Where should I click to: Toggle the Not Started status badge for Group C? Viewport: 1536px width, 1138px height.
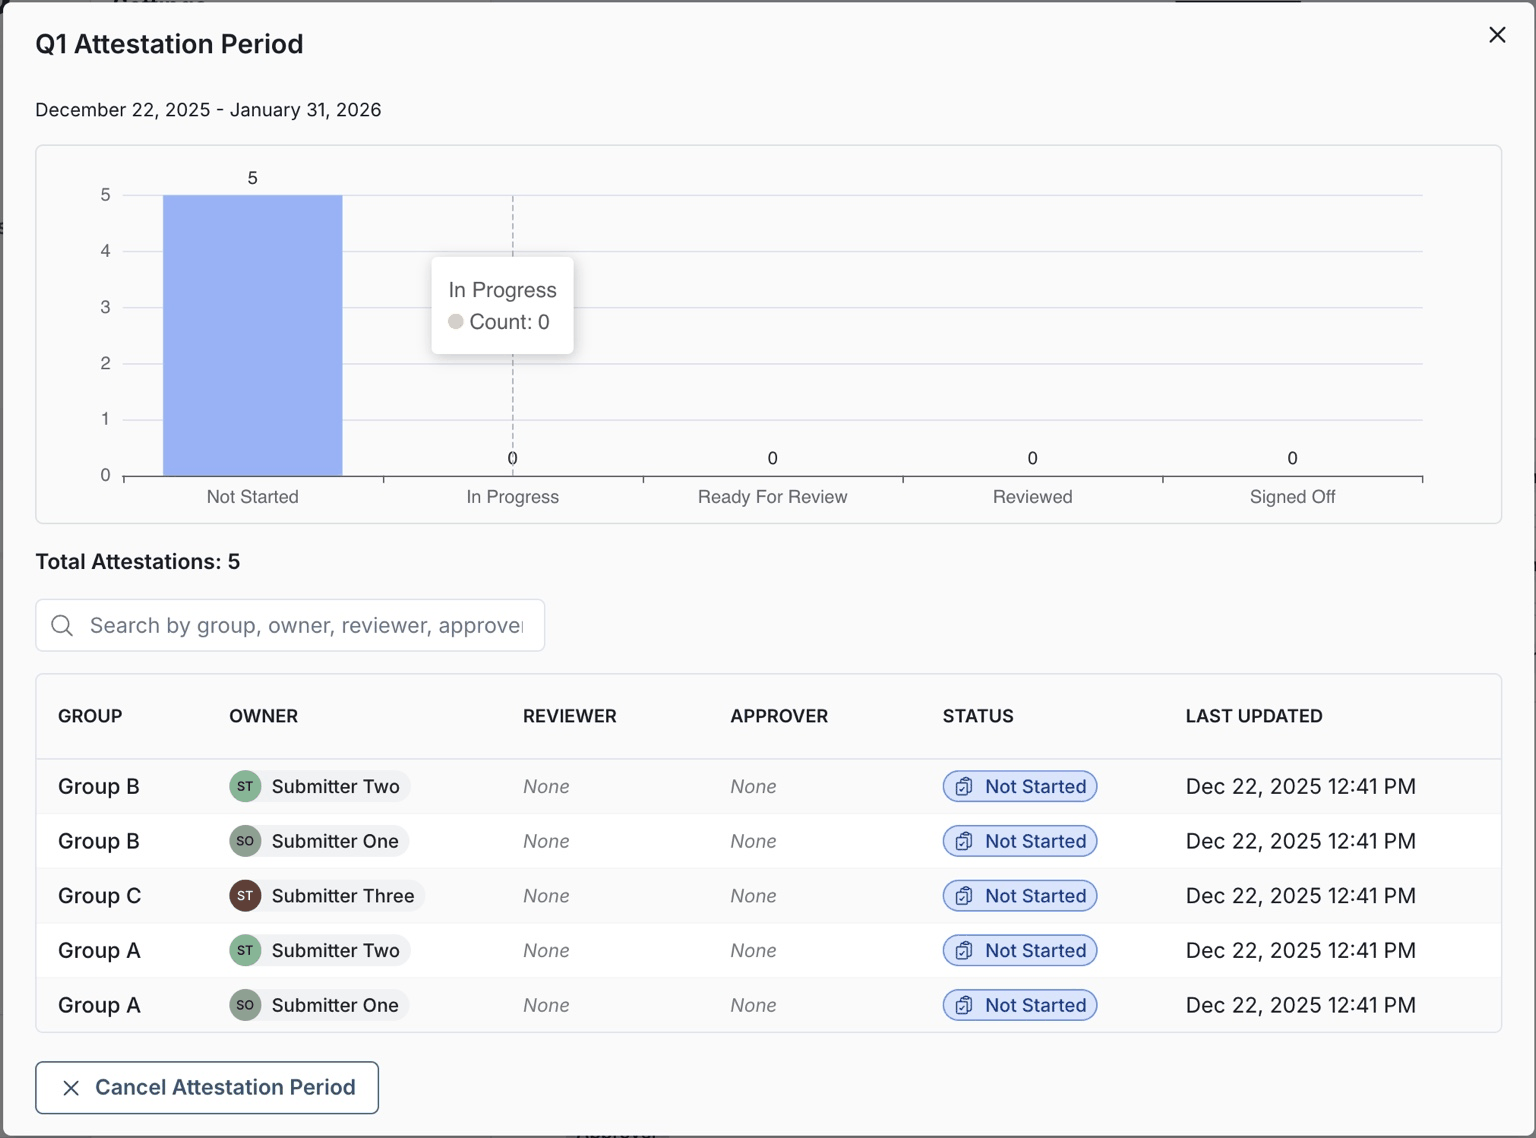click(x=1019, y=896)
